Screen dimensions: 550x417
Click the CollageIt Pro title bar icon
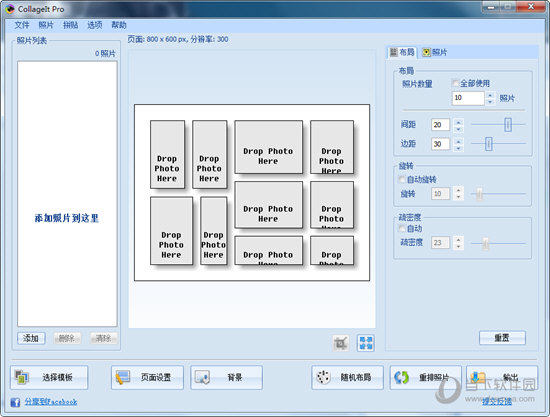pos(10,9)
